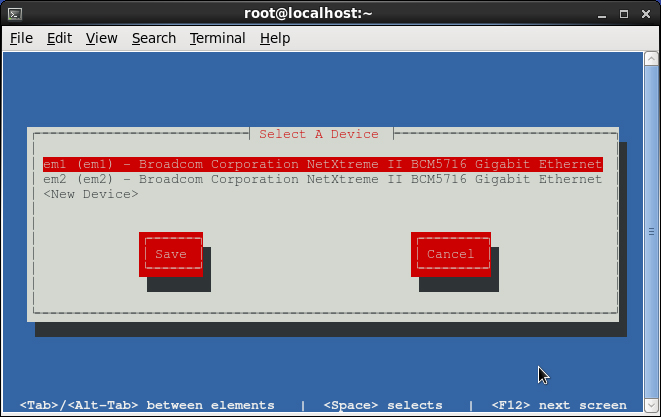Minimize the terminal window
661x417 pixels.
602,14
